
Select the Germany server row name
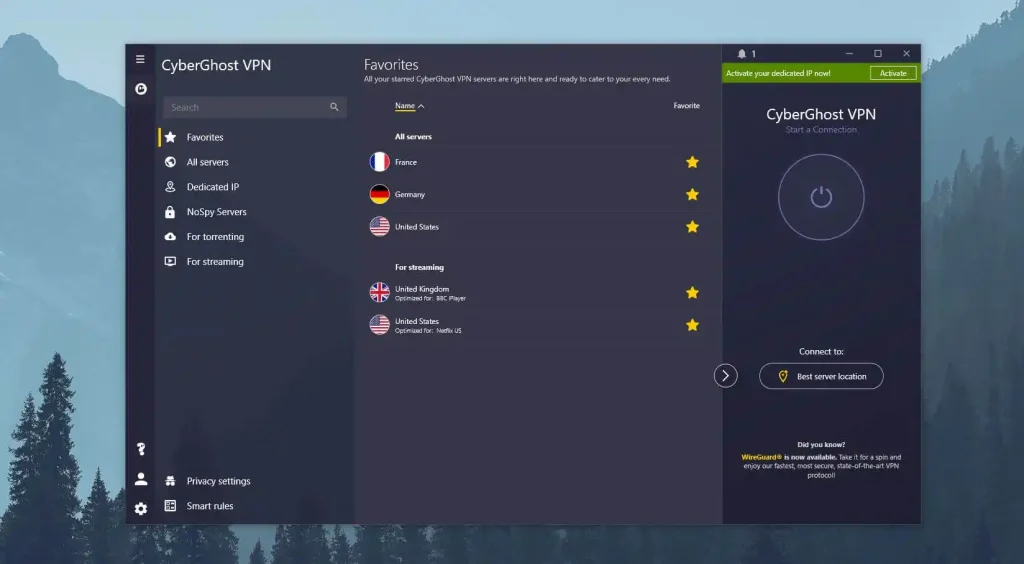pyautogui.click(x=409, y=195)
